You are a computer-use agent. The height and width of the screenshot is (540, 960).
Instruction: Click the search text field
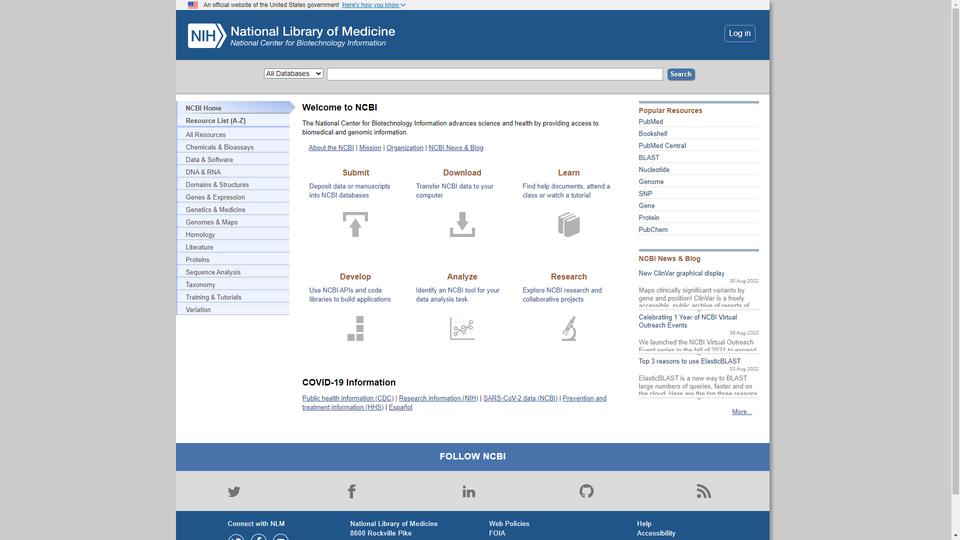point(495,74)
